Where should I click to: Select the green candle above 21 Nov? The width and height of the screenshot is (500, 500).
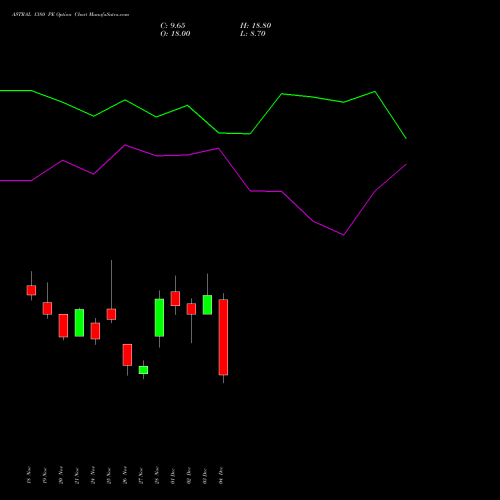(79, 323)
